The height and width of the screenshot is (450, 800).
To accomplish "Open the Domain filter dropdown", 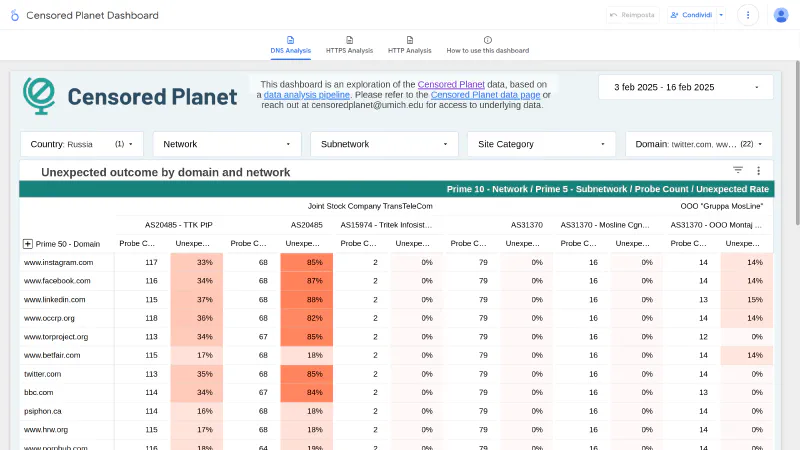I will coord(698,144).
